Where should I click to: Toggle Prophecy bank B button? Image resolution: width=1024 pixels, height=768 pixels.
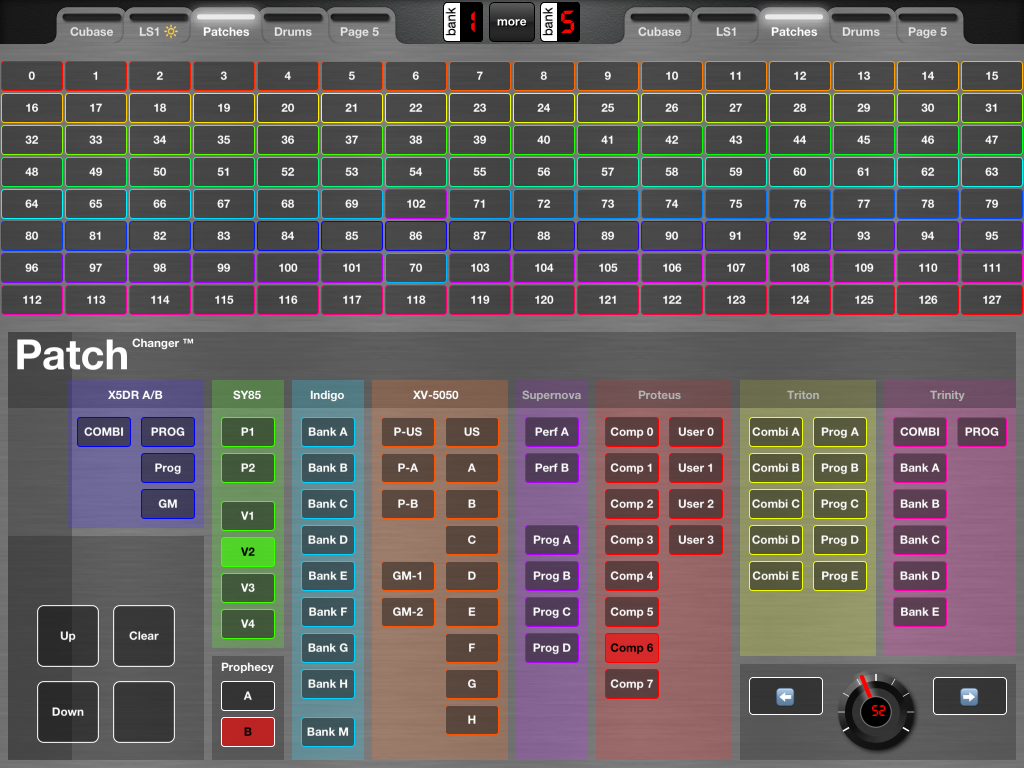pos(247,732)
